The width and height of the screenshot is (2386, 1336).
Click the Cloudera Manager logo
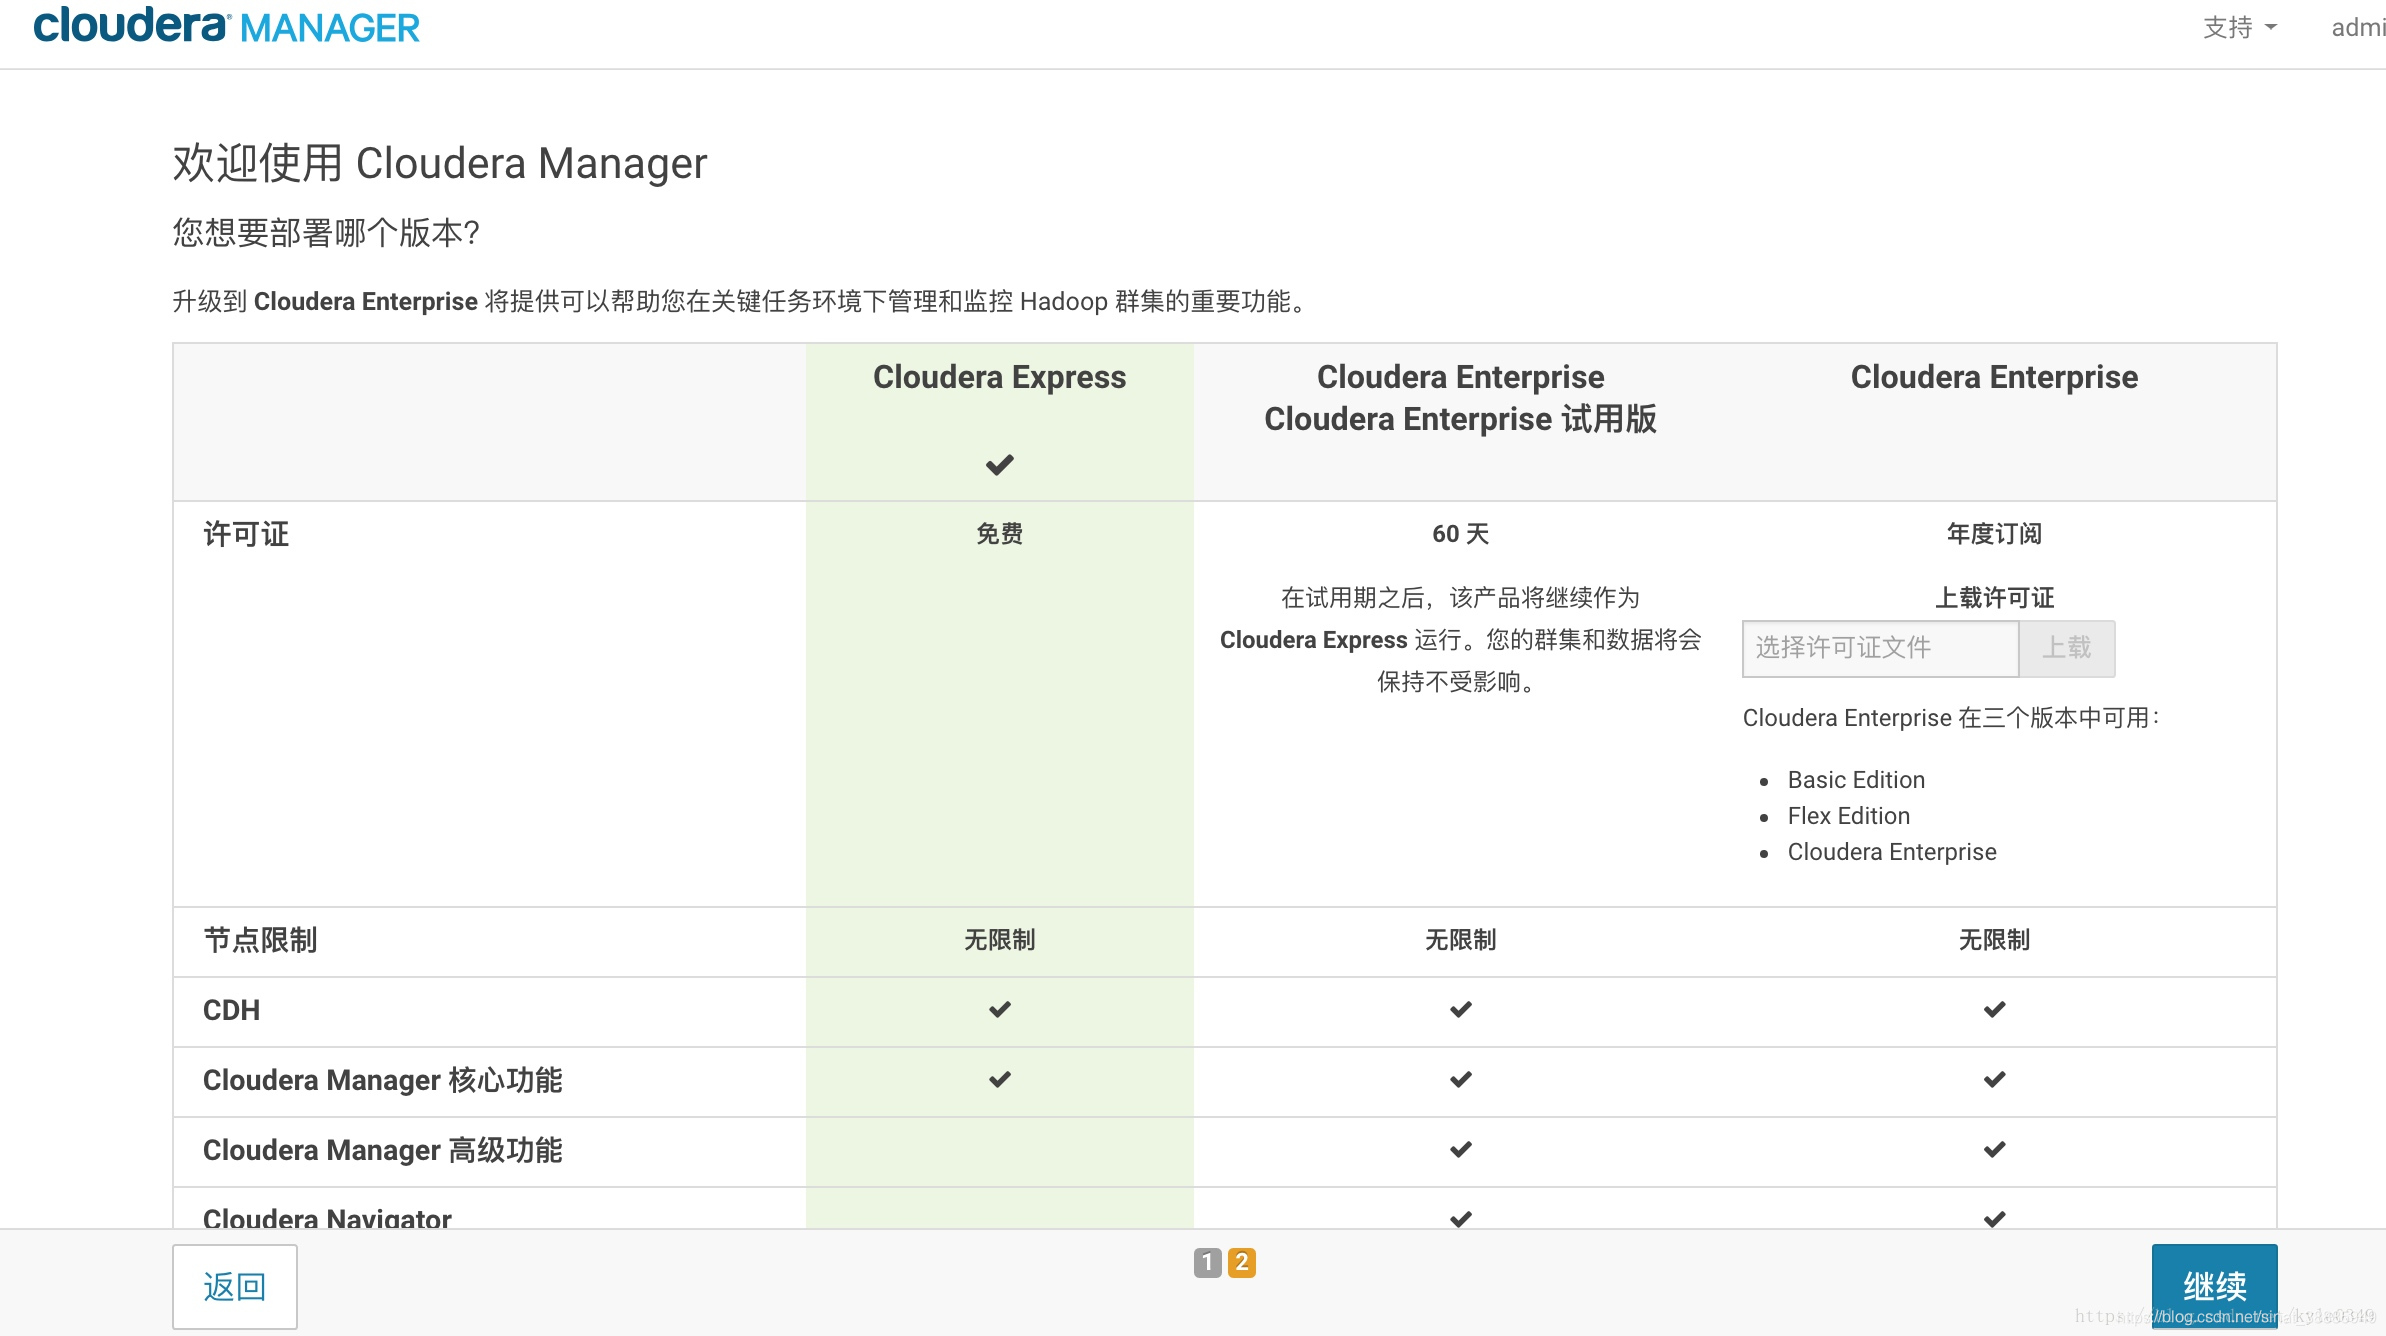point(227,26)
